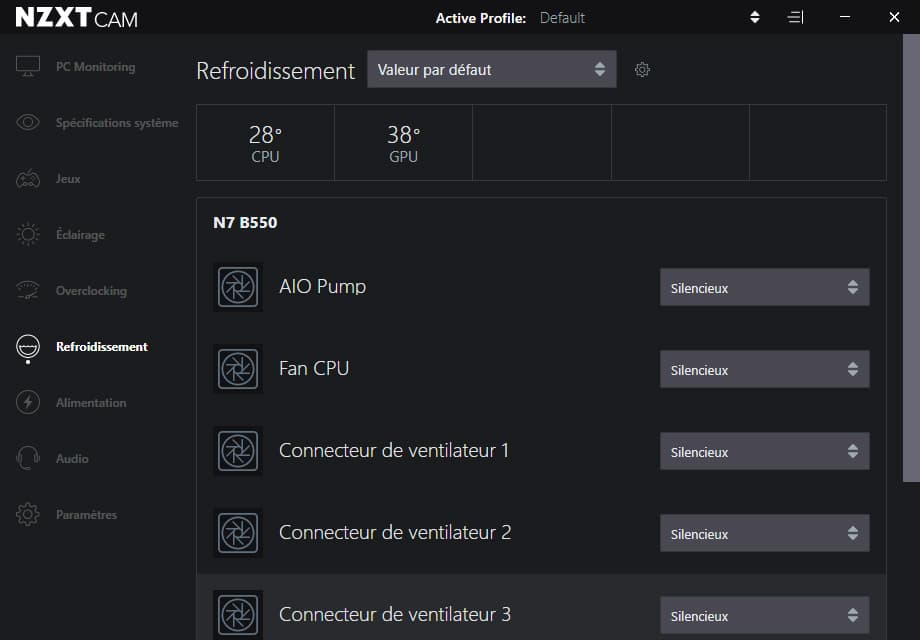Click the AIO Pump label
The width and height of the screenshot is (920, 640).
(x=323, y=286)
